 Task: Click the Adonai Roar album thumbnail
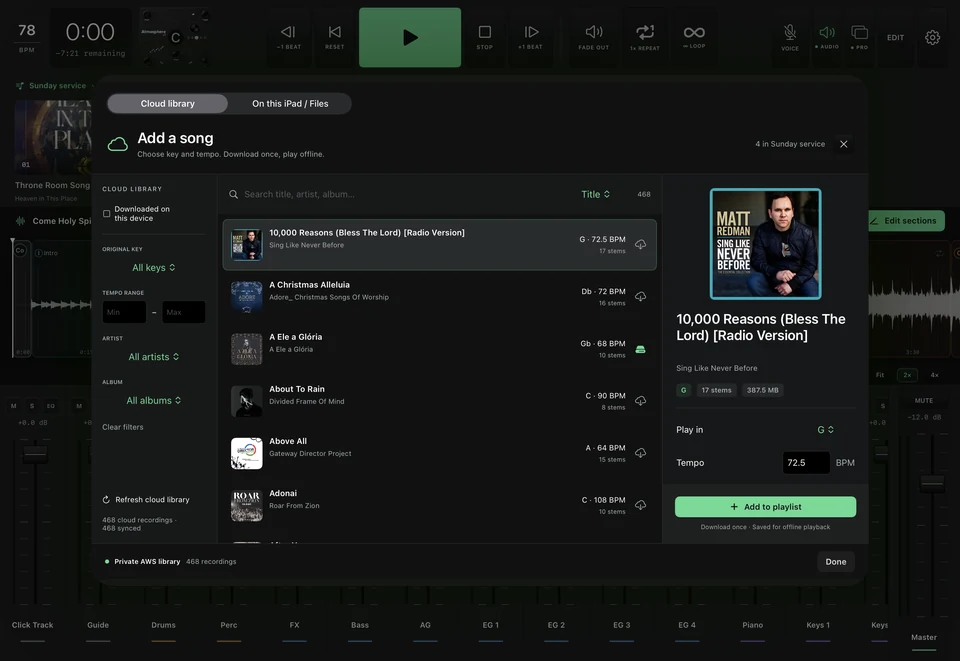[x=247, y=505]
